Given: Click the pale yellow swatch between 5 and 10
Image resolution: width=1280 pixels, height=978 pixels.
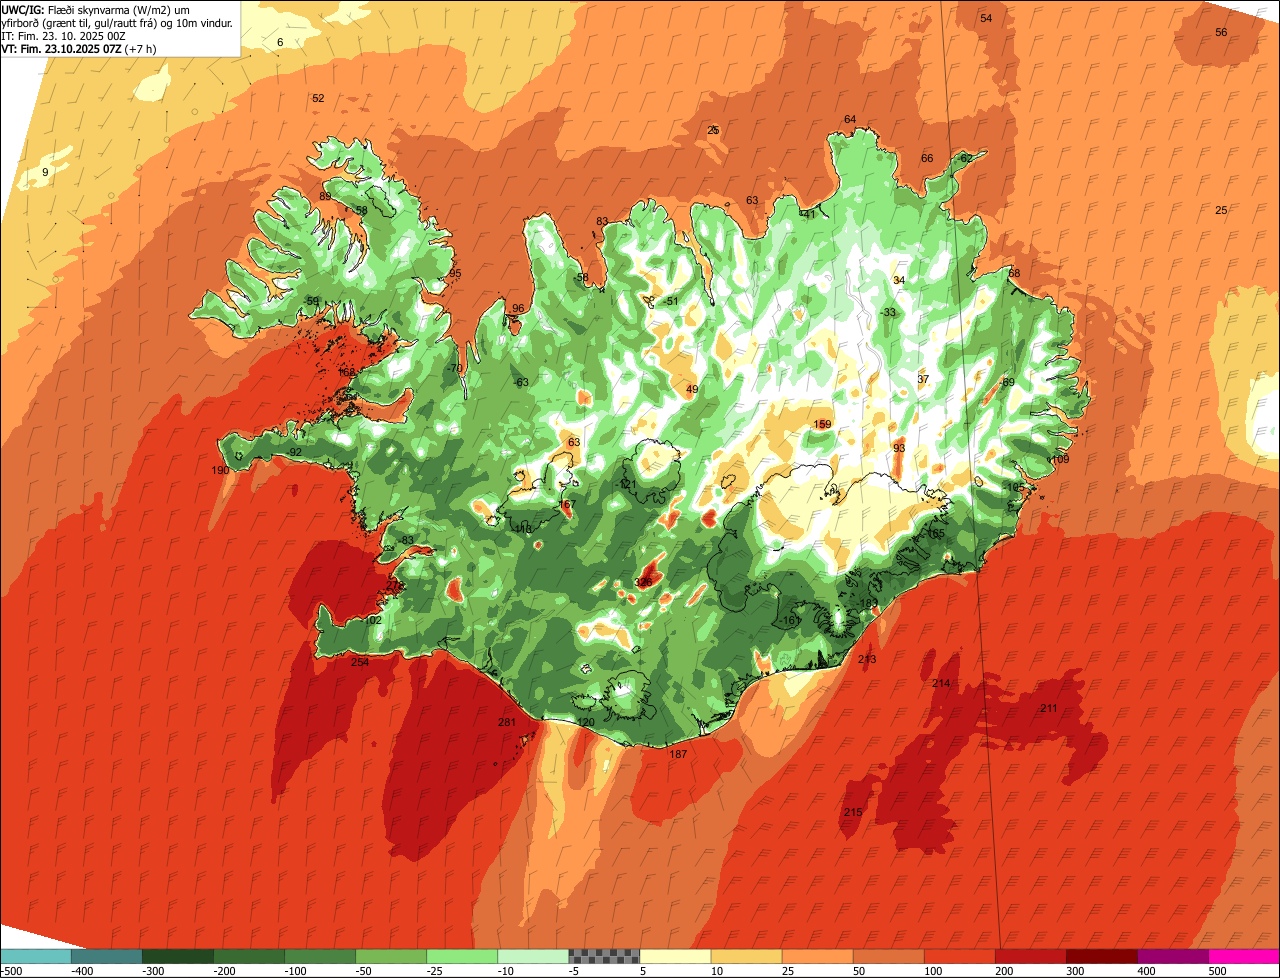Looking at the screenshot, I should tap(675, 956).
